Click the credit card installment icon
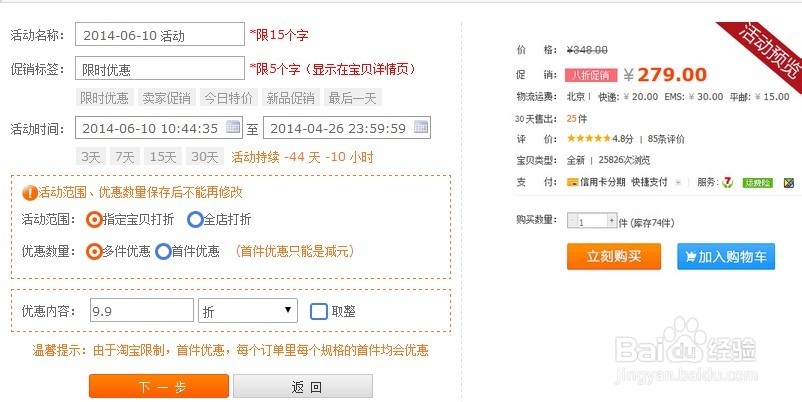Image resolution: width=802 pixels, height=402 pixels. click(x=572, y=182)
